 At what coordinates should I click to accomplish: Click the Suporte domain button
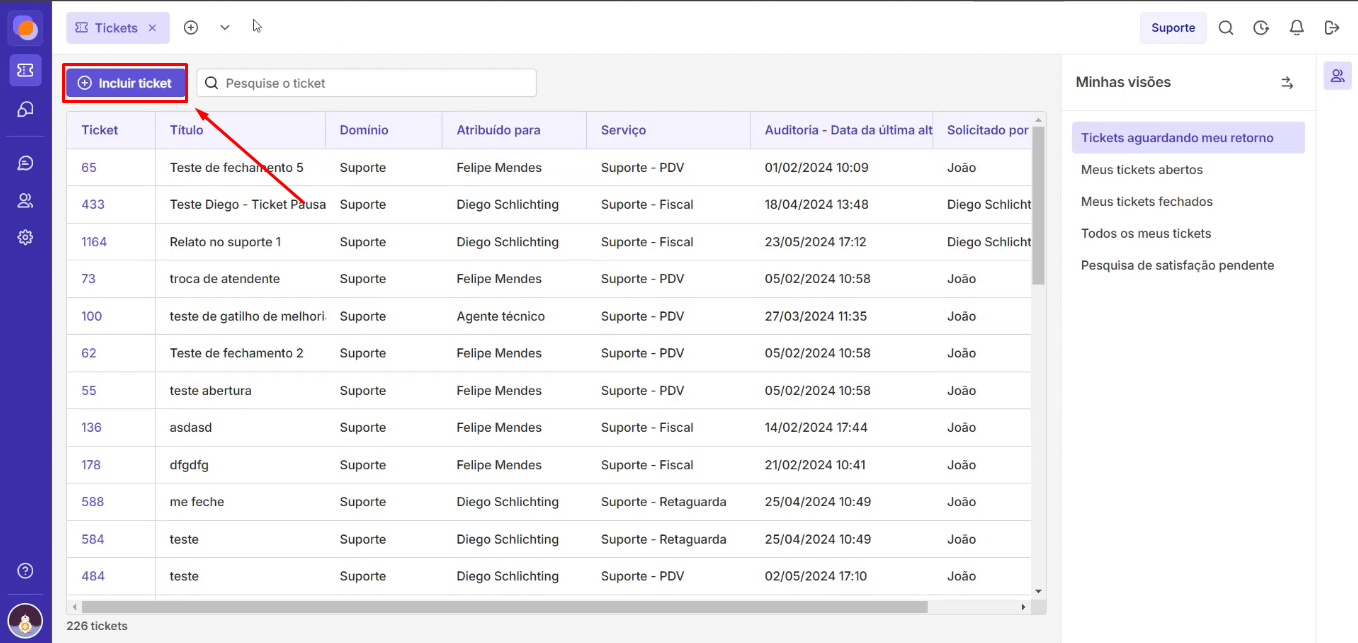pos(1173,28)
